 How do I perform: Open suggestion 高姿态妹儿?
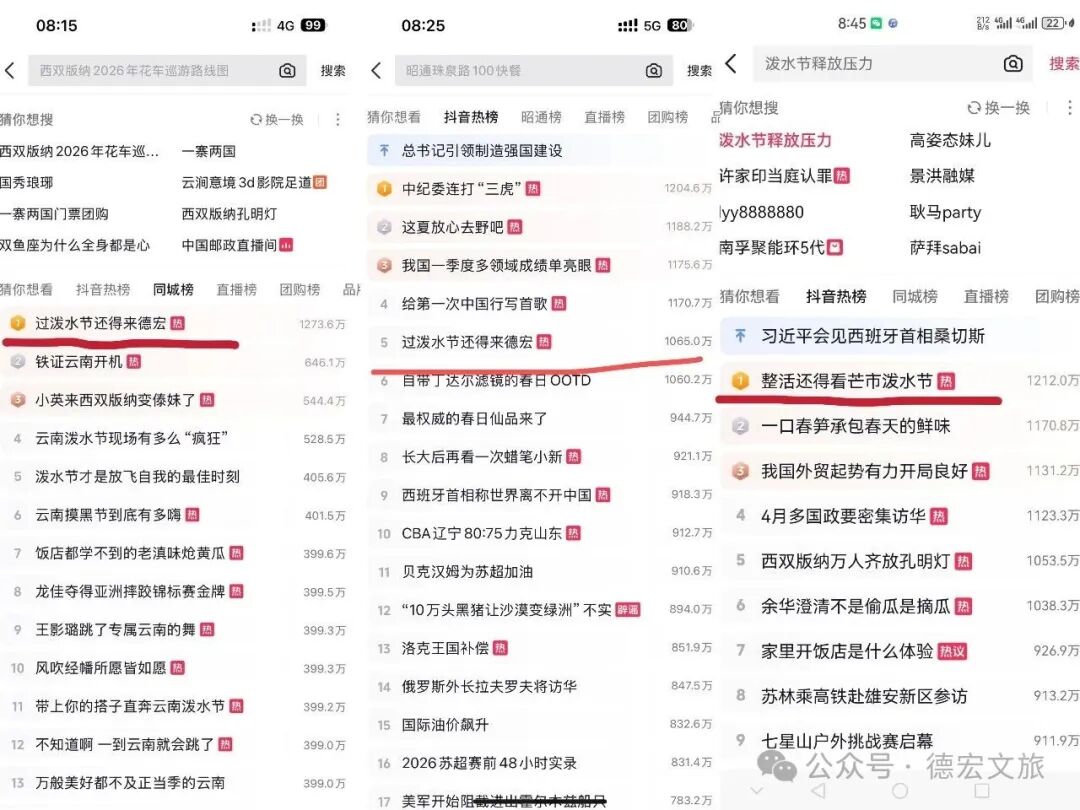point(951,141)
